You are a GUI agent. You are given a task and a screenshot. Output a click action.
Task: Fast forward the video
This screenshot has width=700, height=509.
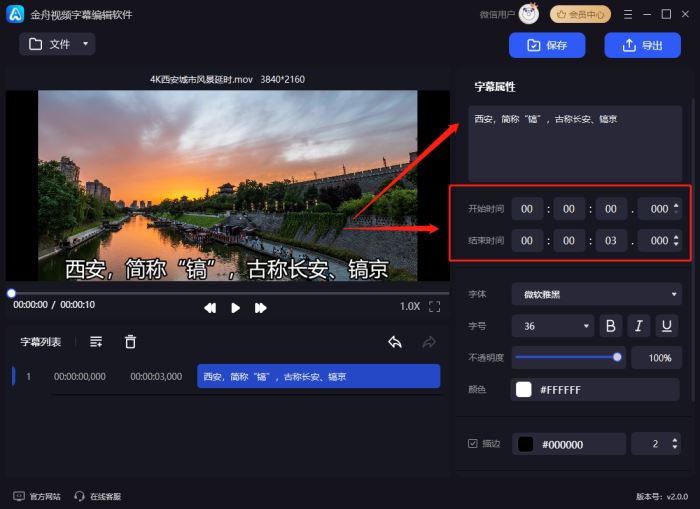click(260, 308)
